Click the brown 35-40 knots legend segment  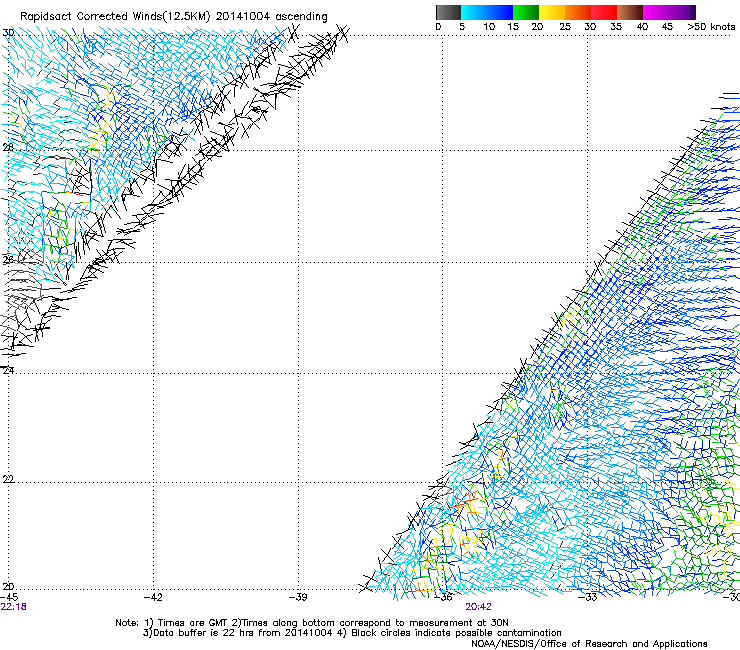coord(630,12)
